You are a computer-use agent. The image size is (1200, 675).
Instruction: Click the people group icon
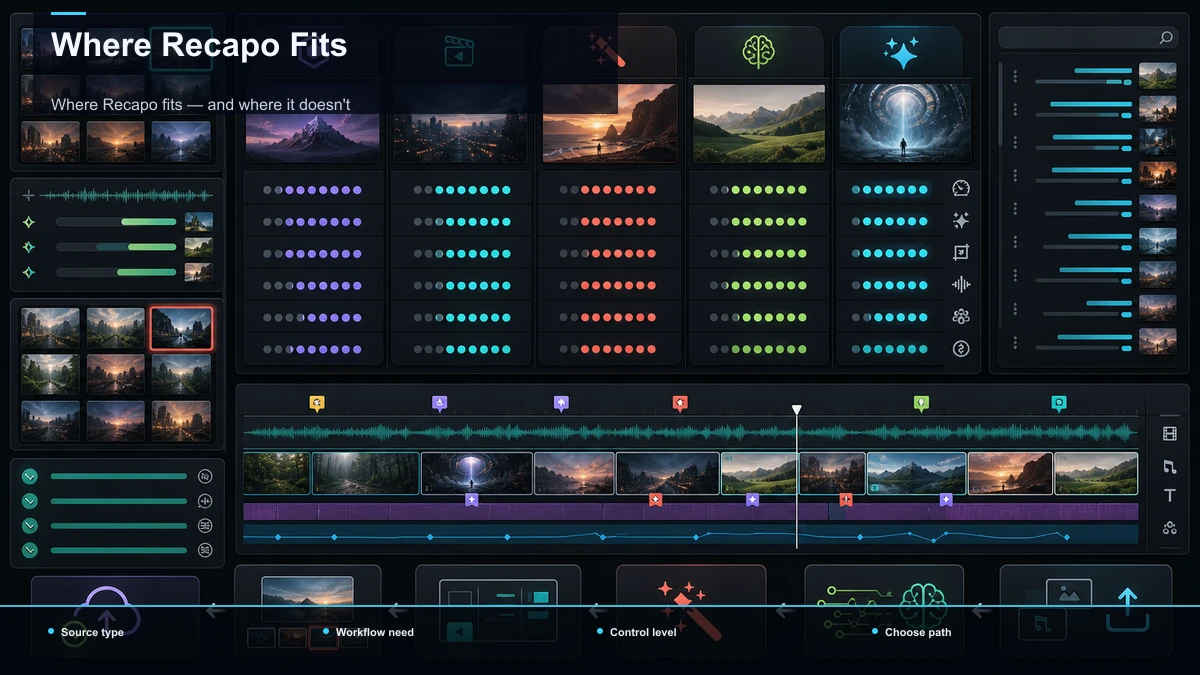(962, 316)
